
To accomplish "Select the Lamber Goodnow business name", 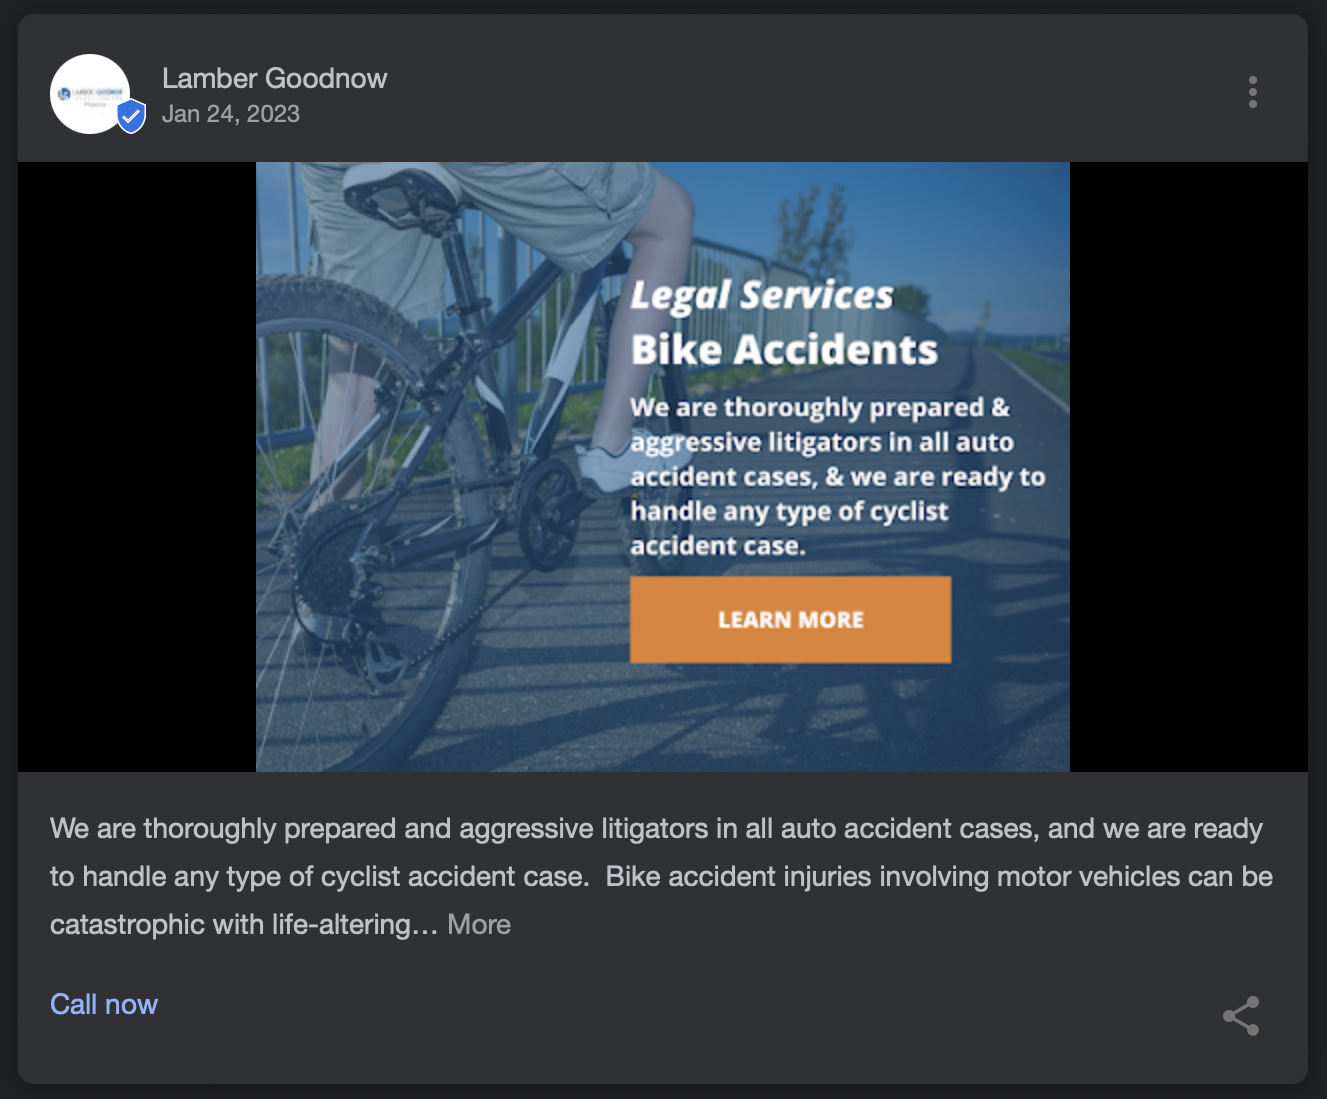I will [274, 78].
